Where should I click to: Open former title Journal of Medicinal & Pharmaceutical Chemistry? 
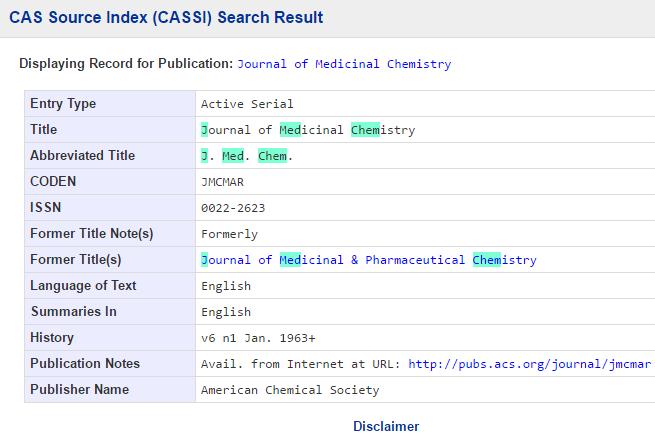368,260
